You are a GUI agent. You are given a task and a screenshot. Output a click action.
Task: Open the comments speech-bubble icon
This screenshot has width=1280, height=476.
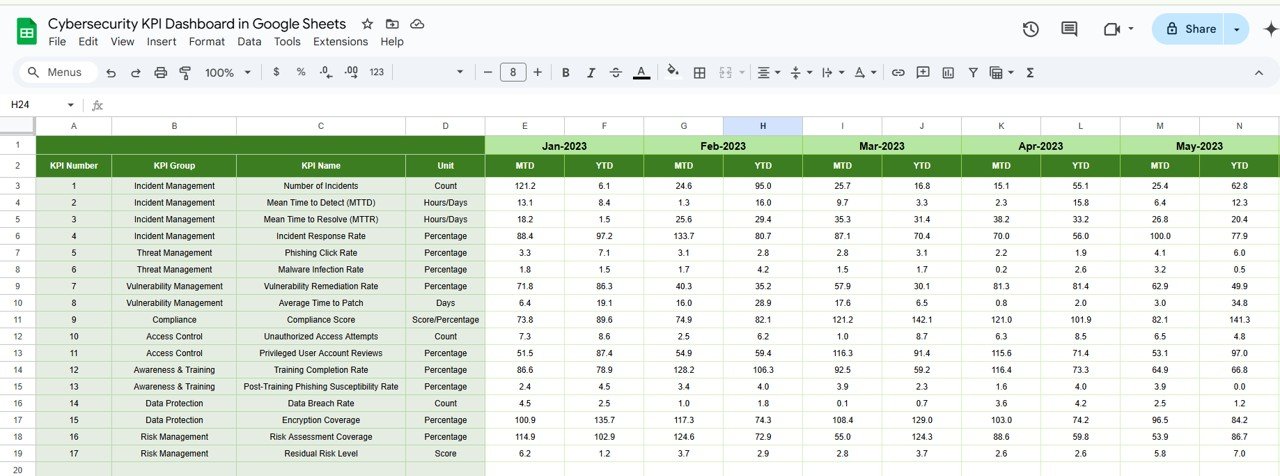[1069, 29]
